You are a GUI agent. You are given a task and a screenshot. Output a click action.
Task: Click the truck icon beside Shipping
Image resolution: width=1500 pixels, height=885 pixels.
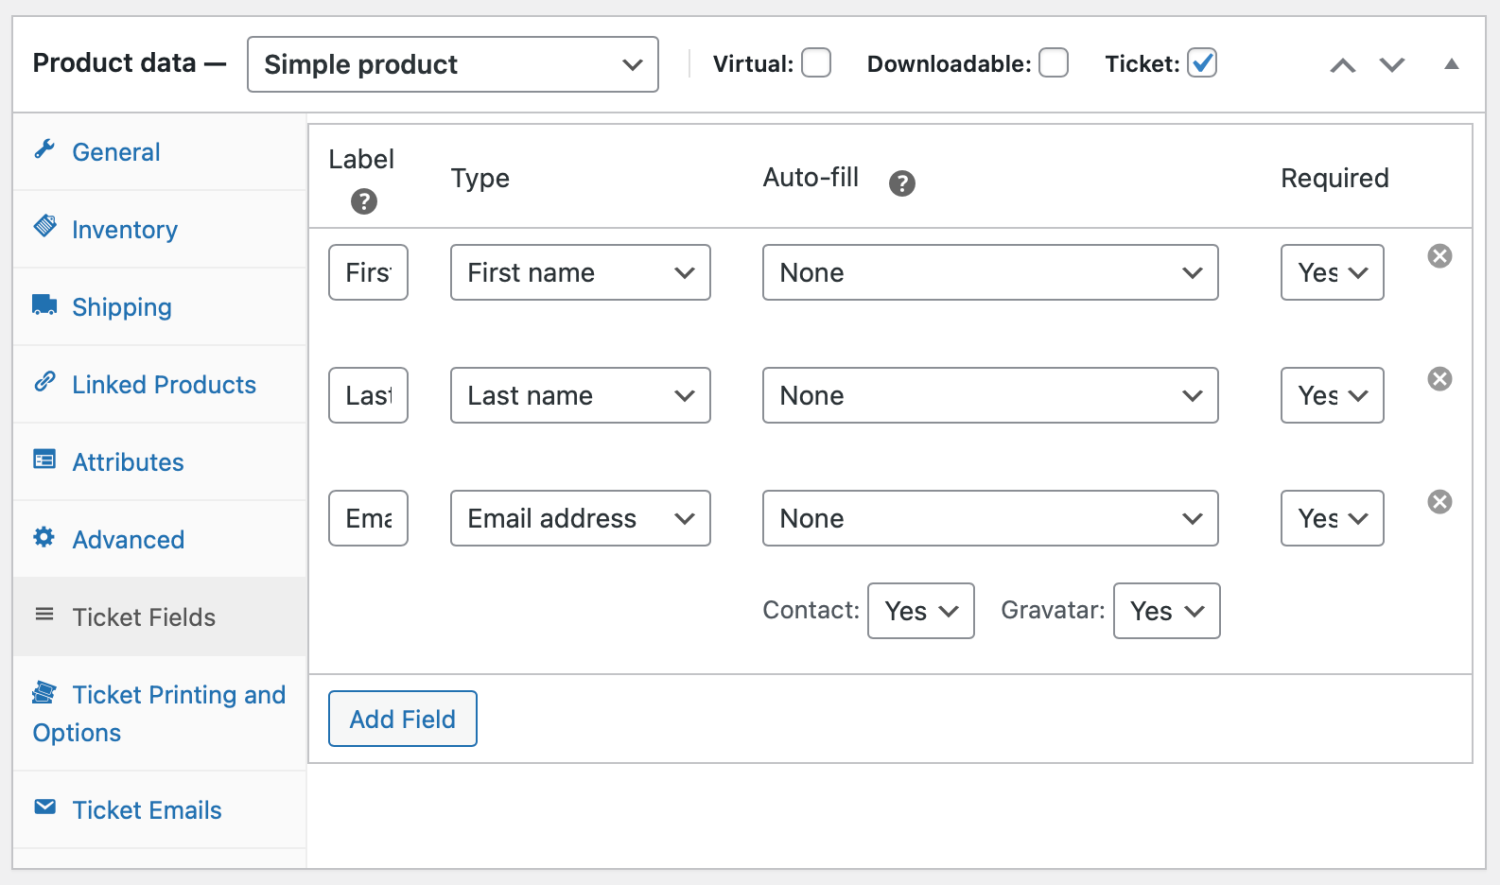pos(44,304)
